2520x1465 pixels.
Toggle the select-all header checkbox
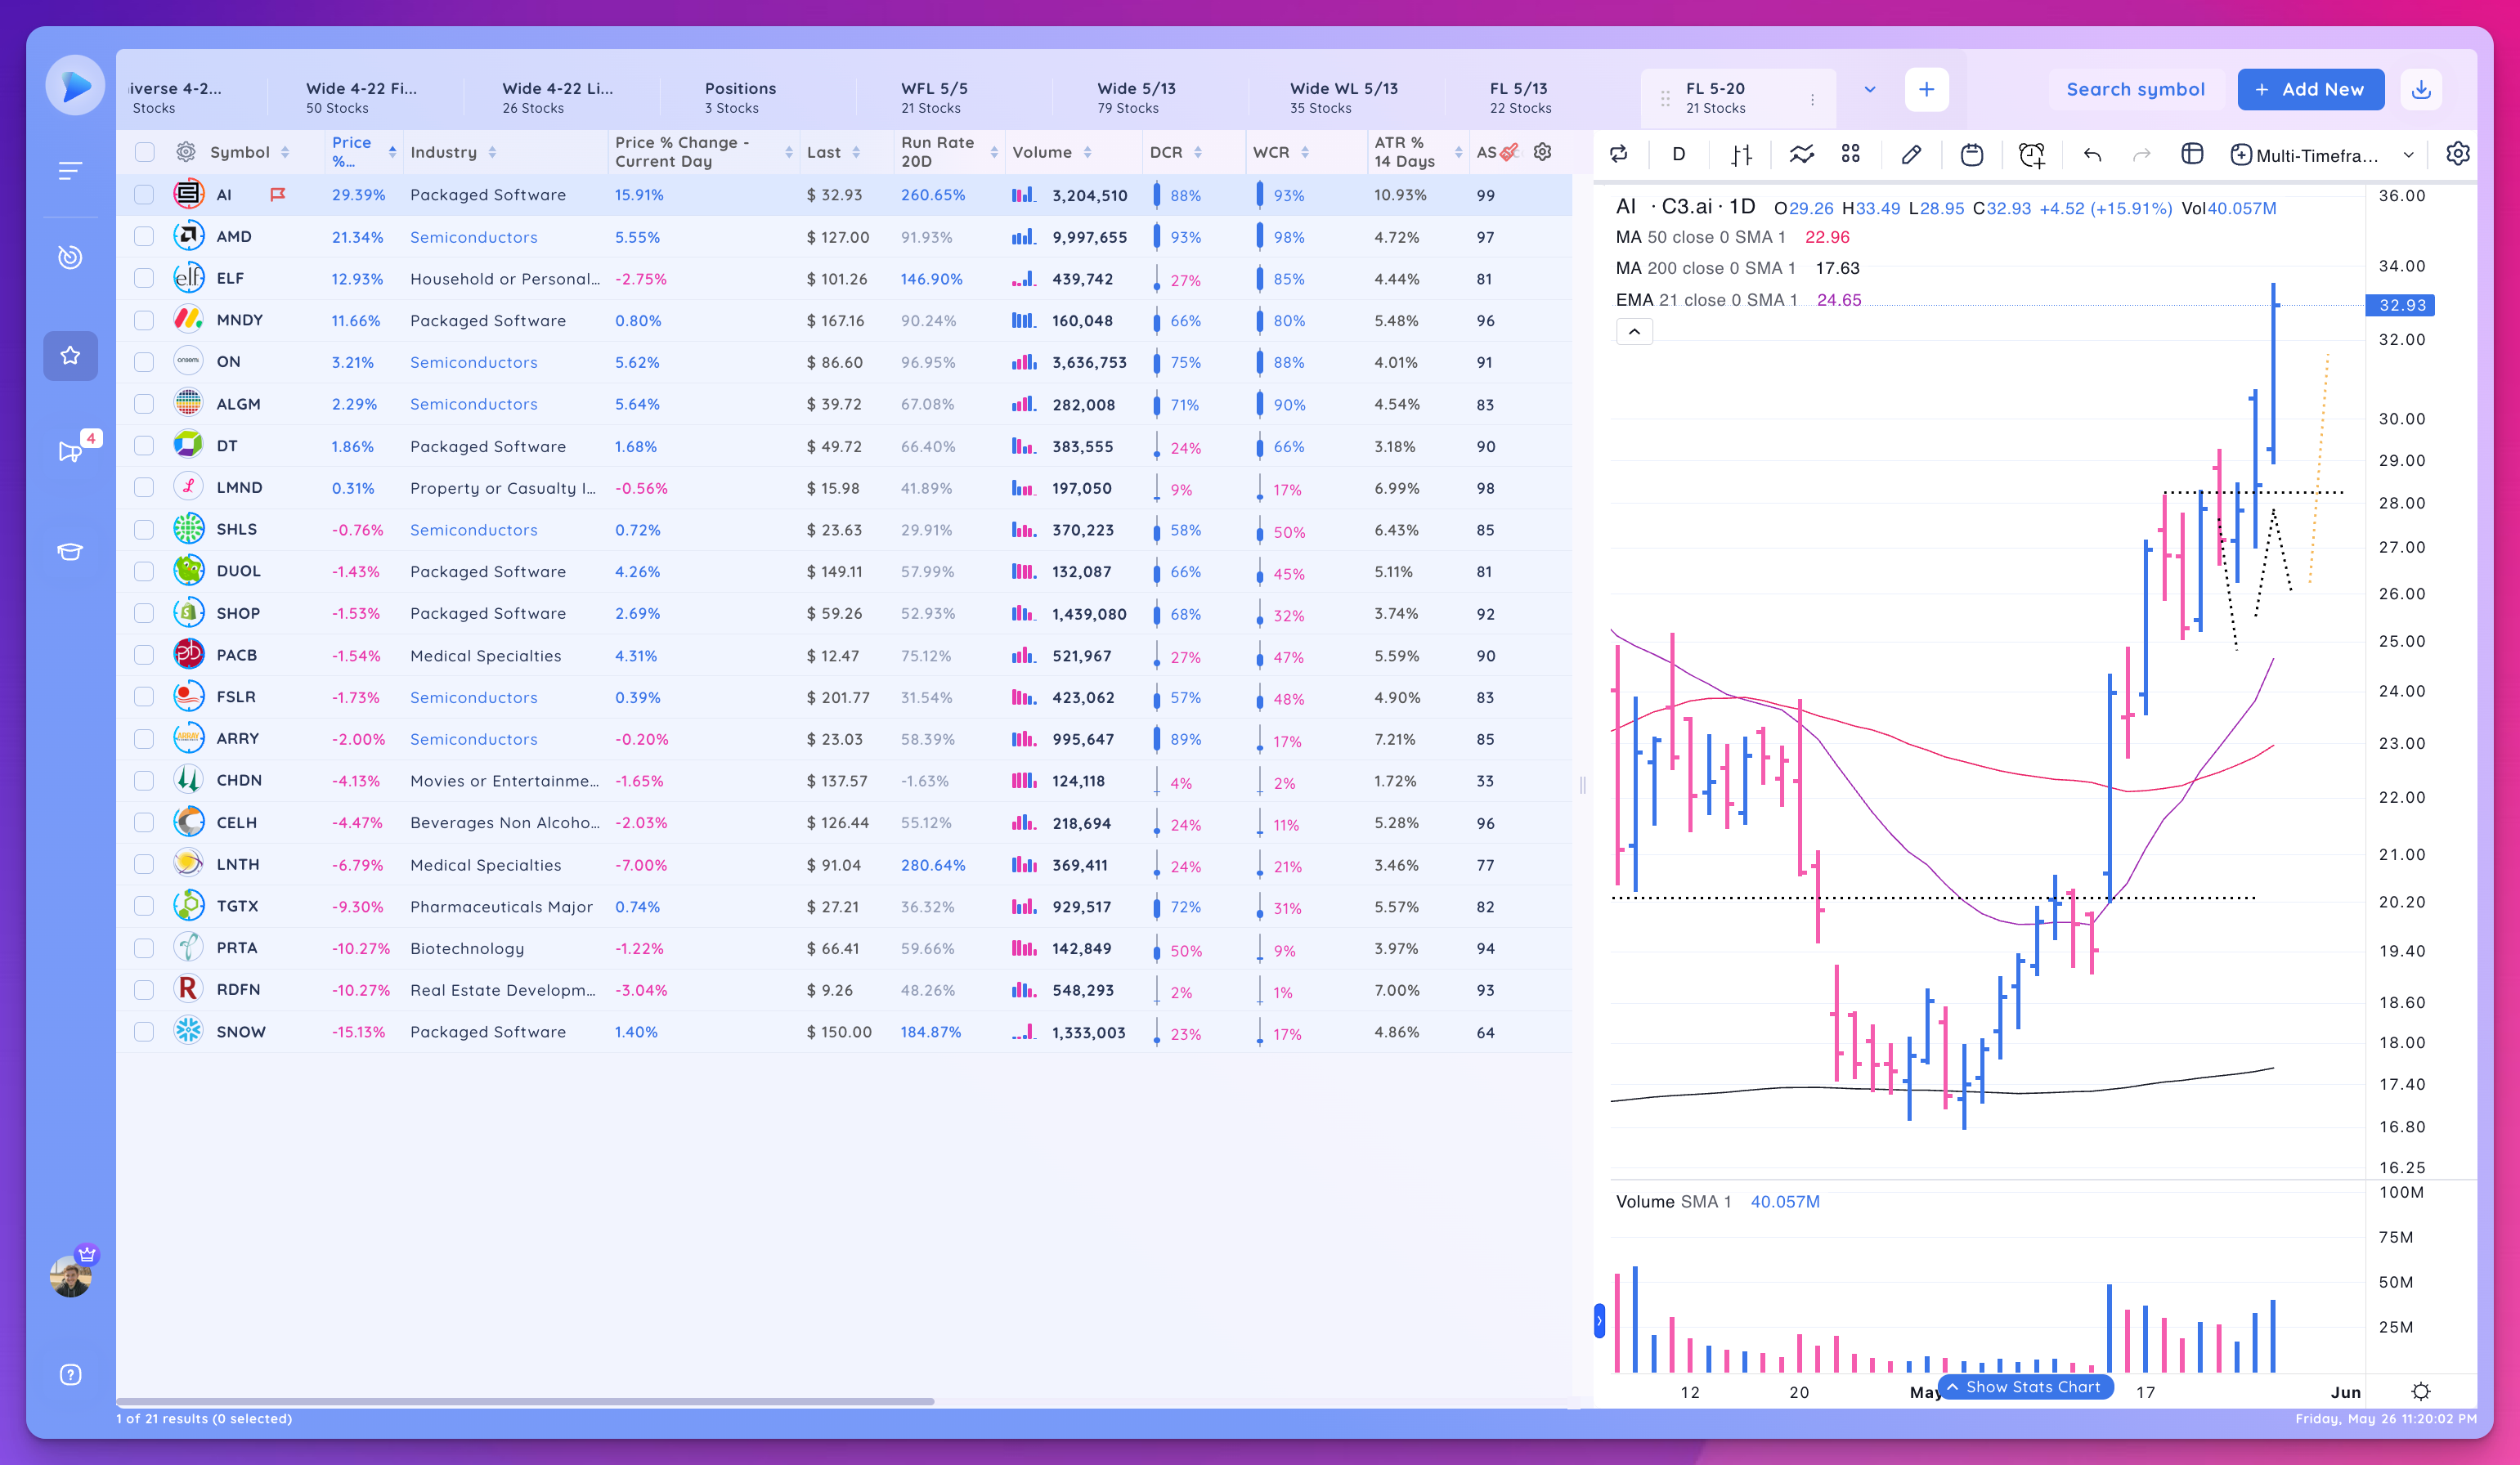pyautogui.click(x=145, y=152)
